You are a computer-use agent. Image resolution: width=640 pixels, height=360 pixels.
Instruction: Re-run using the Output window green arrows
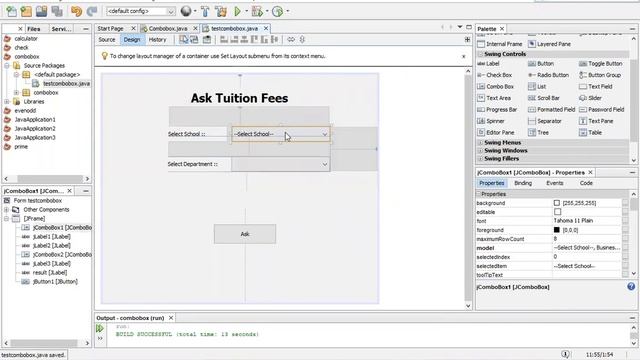click(x=100, y=328)
